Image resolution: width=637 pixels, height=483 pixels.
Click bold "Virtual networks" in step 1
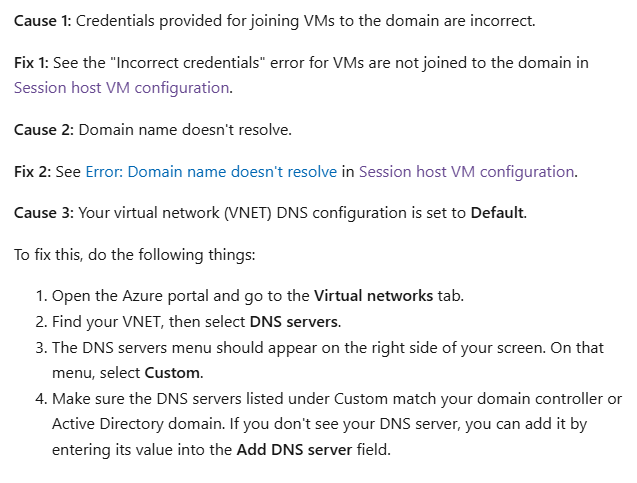[x=373, y=296]
